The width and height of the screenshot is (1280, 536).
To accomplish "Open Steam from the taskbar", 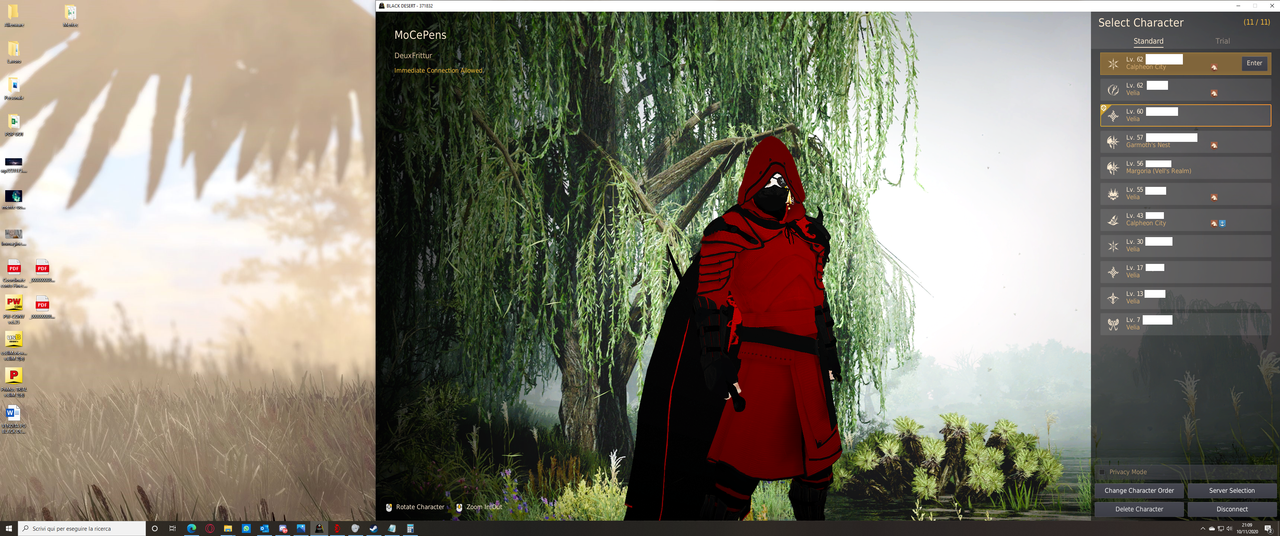I will coord(373,528).
